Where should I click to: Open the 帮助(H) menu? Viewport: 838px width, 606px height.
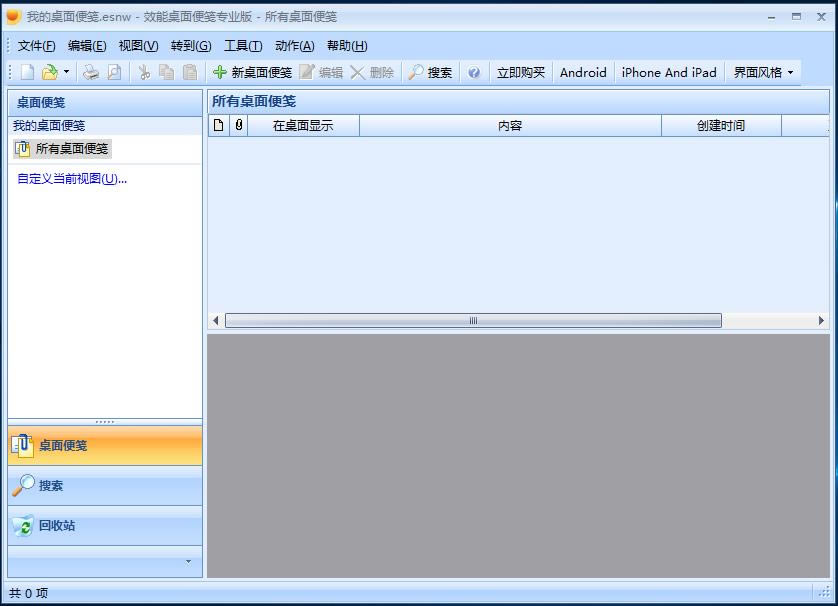pos(347,46)
